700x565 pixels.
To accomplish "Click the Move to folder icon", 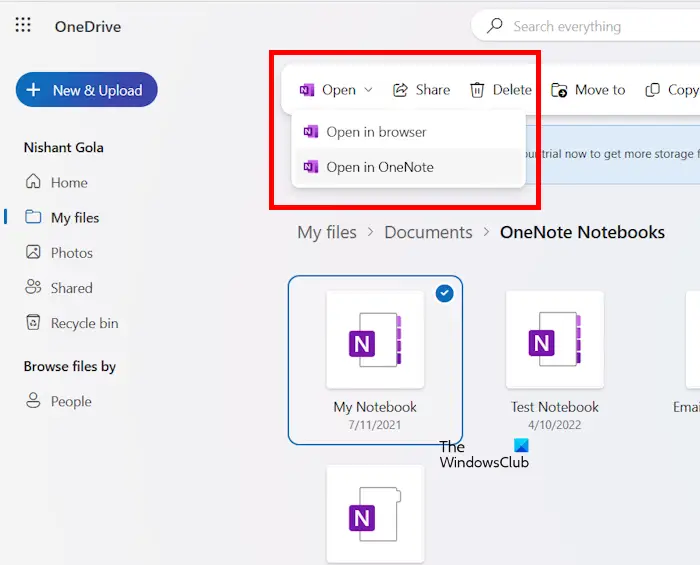I will pos(559,90).
